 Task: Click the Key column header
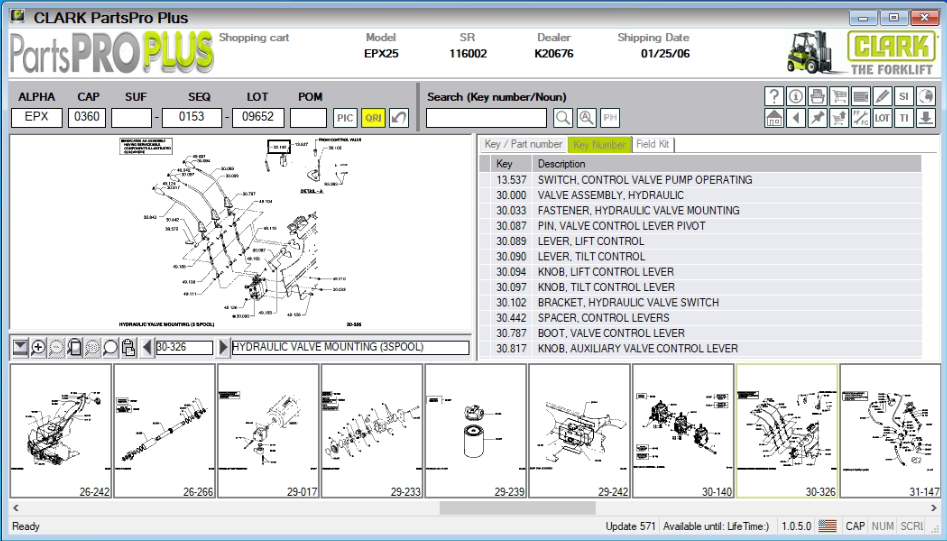click(x=511, y=164)
